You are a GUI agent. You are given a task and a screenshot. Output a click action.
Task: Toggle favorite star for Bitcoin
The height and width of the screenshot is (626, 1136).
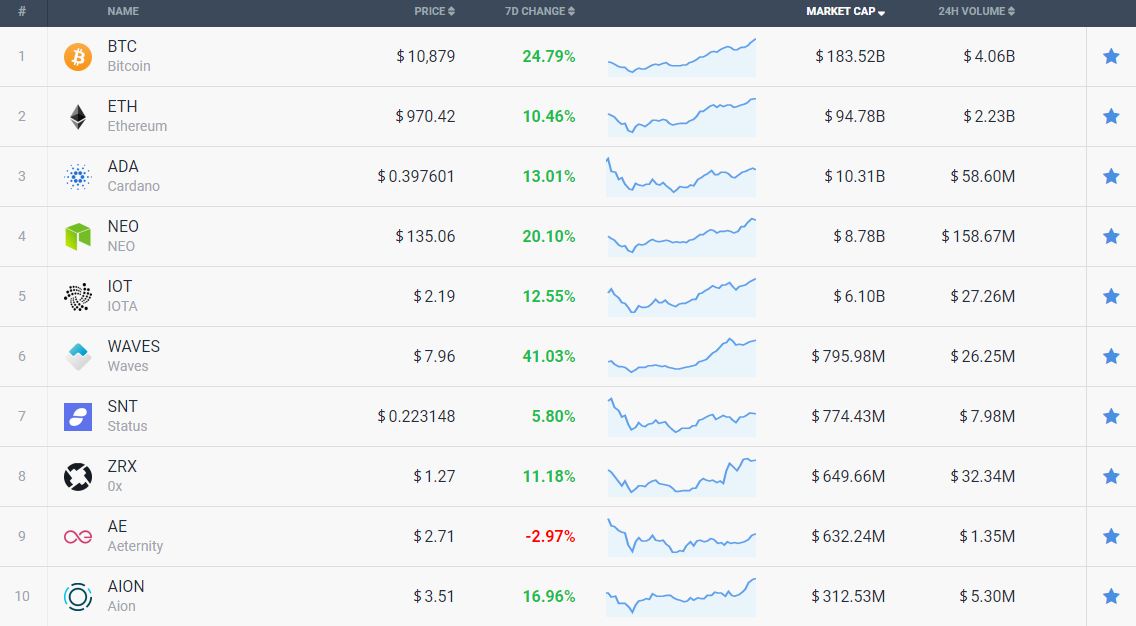(1111, 57)
